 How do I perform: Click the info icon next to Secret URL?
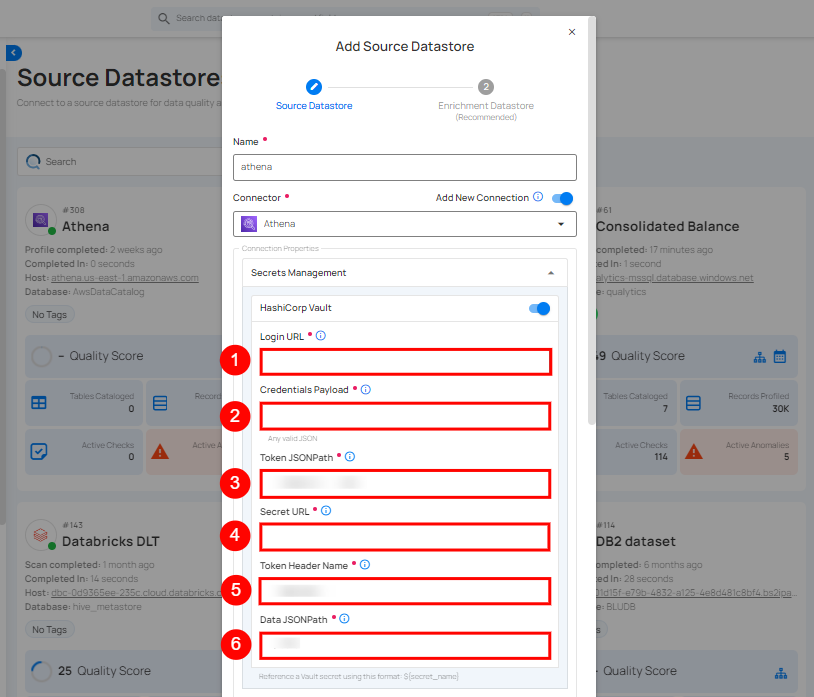coord(326,510)
